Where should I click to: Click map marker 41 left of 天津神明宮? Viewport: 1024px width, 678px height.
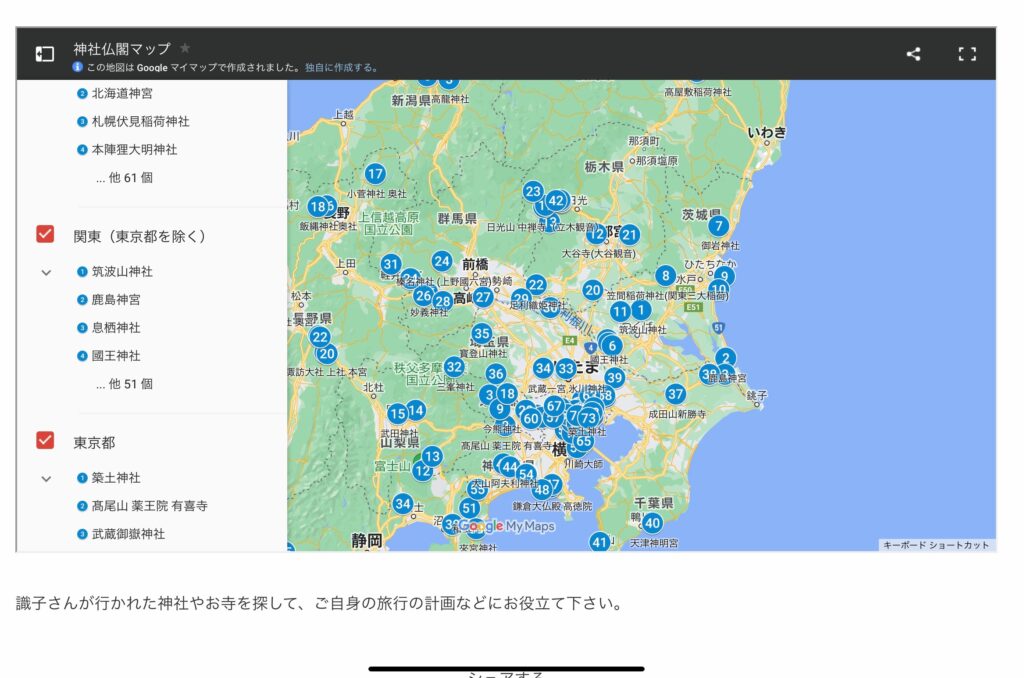[600, 541]
